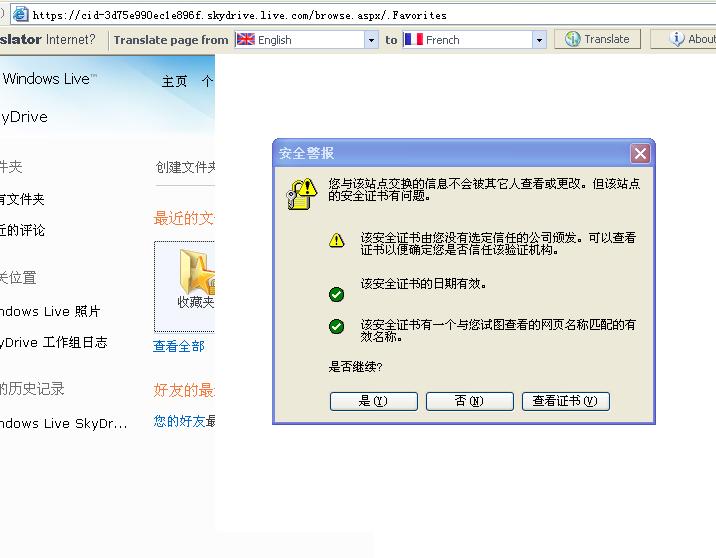Click the Windows Live logo text
Viewport: 716px width, 558px height.
point(49,79)
